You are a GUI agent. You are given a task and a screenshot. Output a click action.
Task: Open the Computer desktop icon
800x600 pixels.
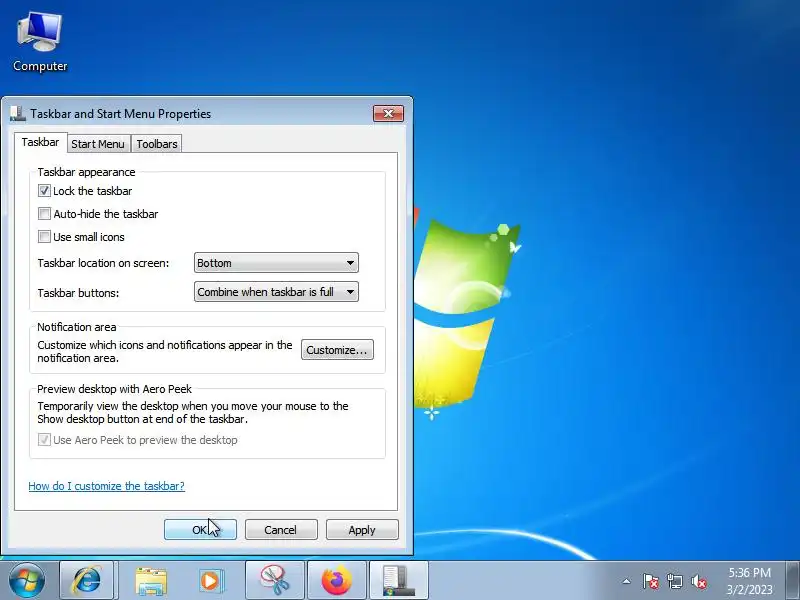[x=40, y=42]
